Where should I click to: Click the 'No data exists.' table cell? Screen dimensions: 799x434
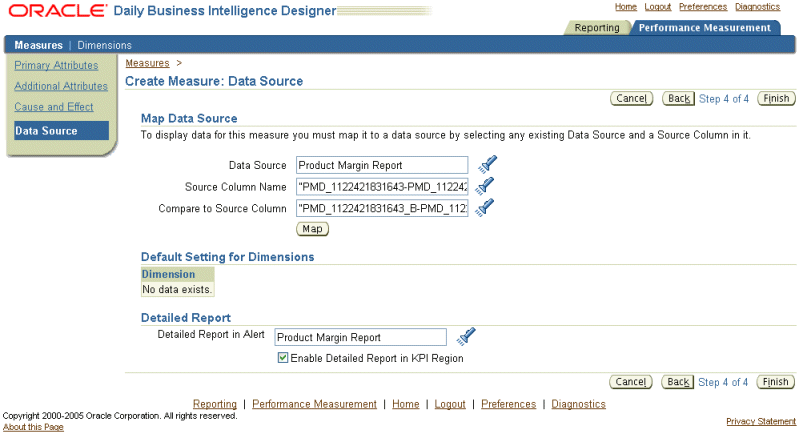177,289
